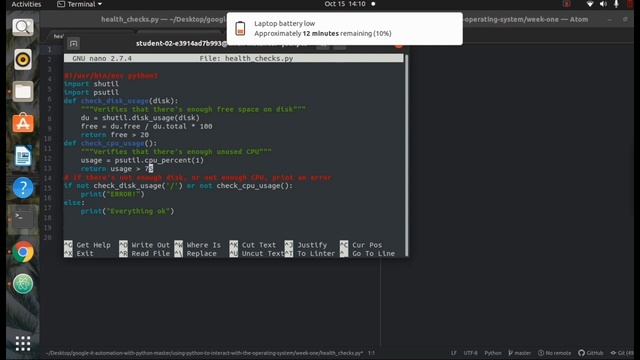Click 'Go To Line' shortcut in nano footer

tap(367, 253)
